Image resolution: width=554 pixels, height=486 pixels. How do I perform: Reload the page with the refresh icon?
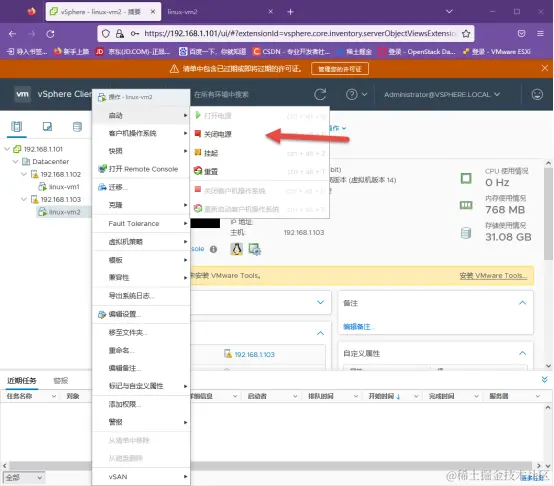50,34
